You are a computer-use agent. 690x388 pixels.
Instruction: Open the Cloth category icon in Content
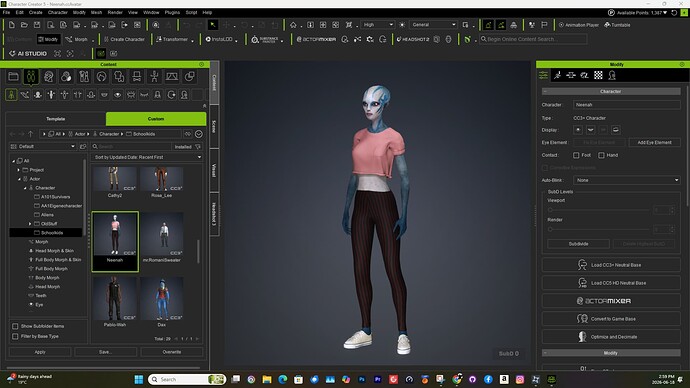pos(119,77)
